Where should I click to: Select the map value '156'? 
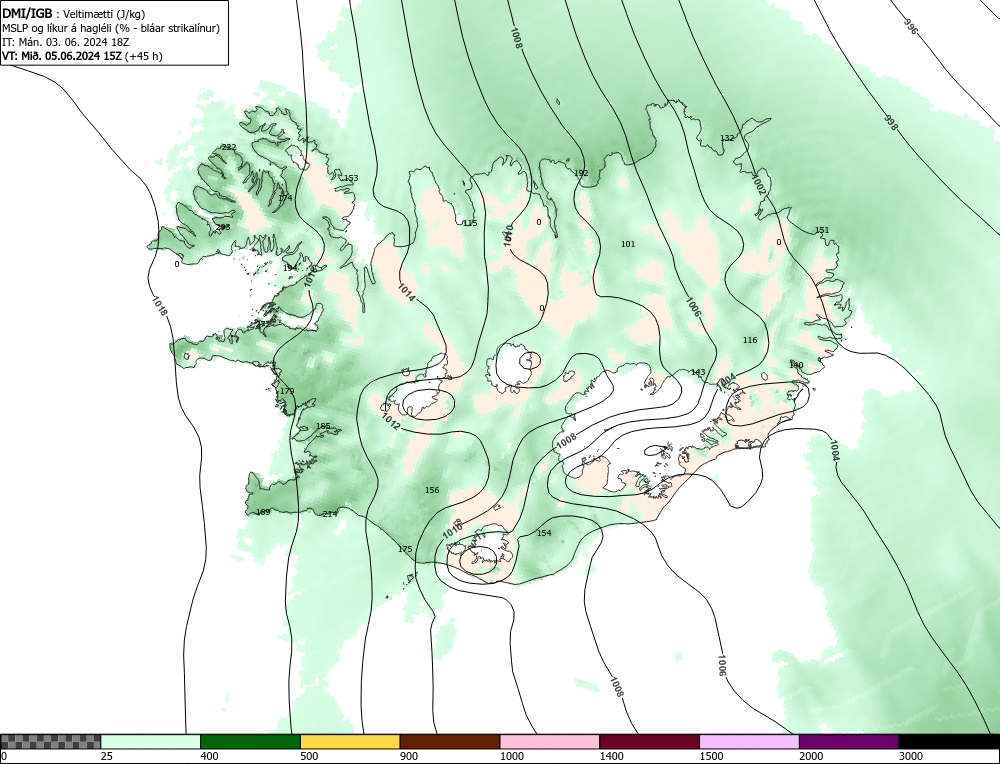point(432,490)
